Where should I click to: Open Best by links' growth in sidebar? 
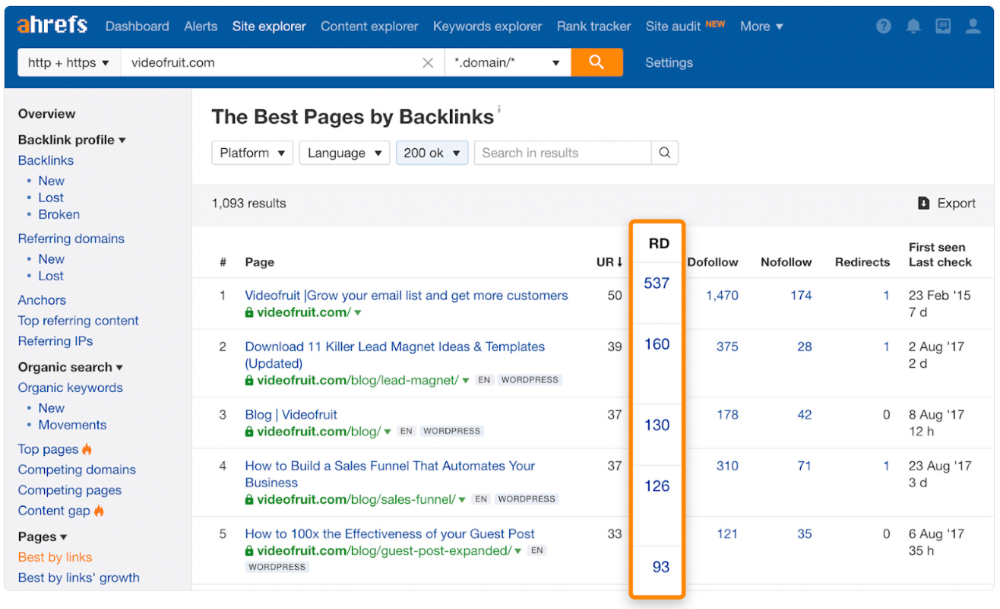coord(78,577)
